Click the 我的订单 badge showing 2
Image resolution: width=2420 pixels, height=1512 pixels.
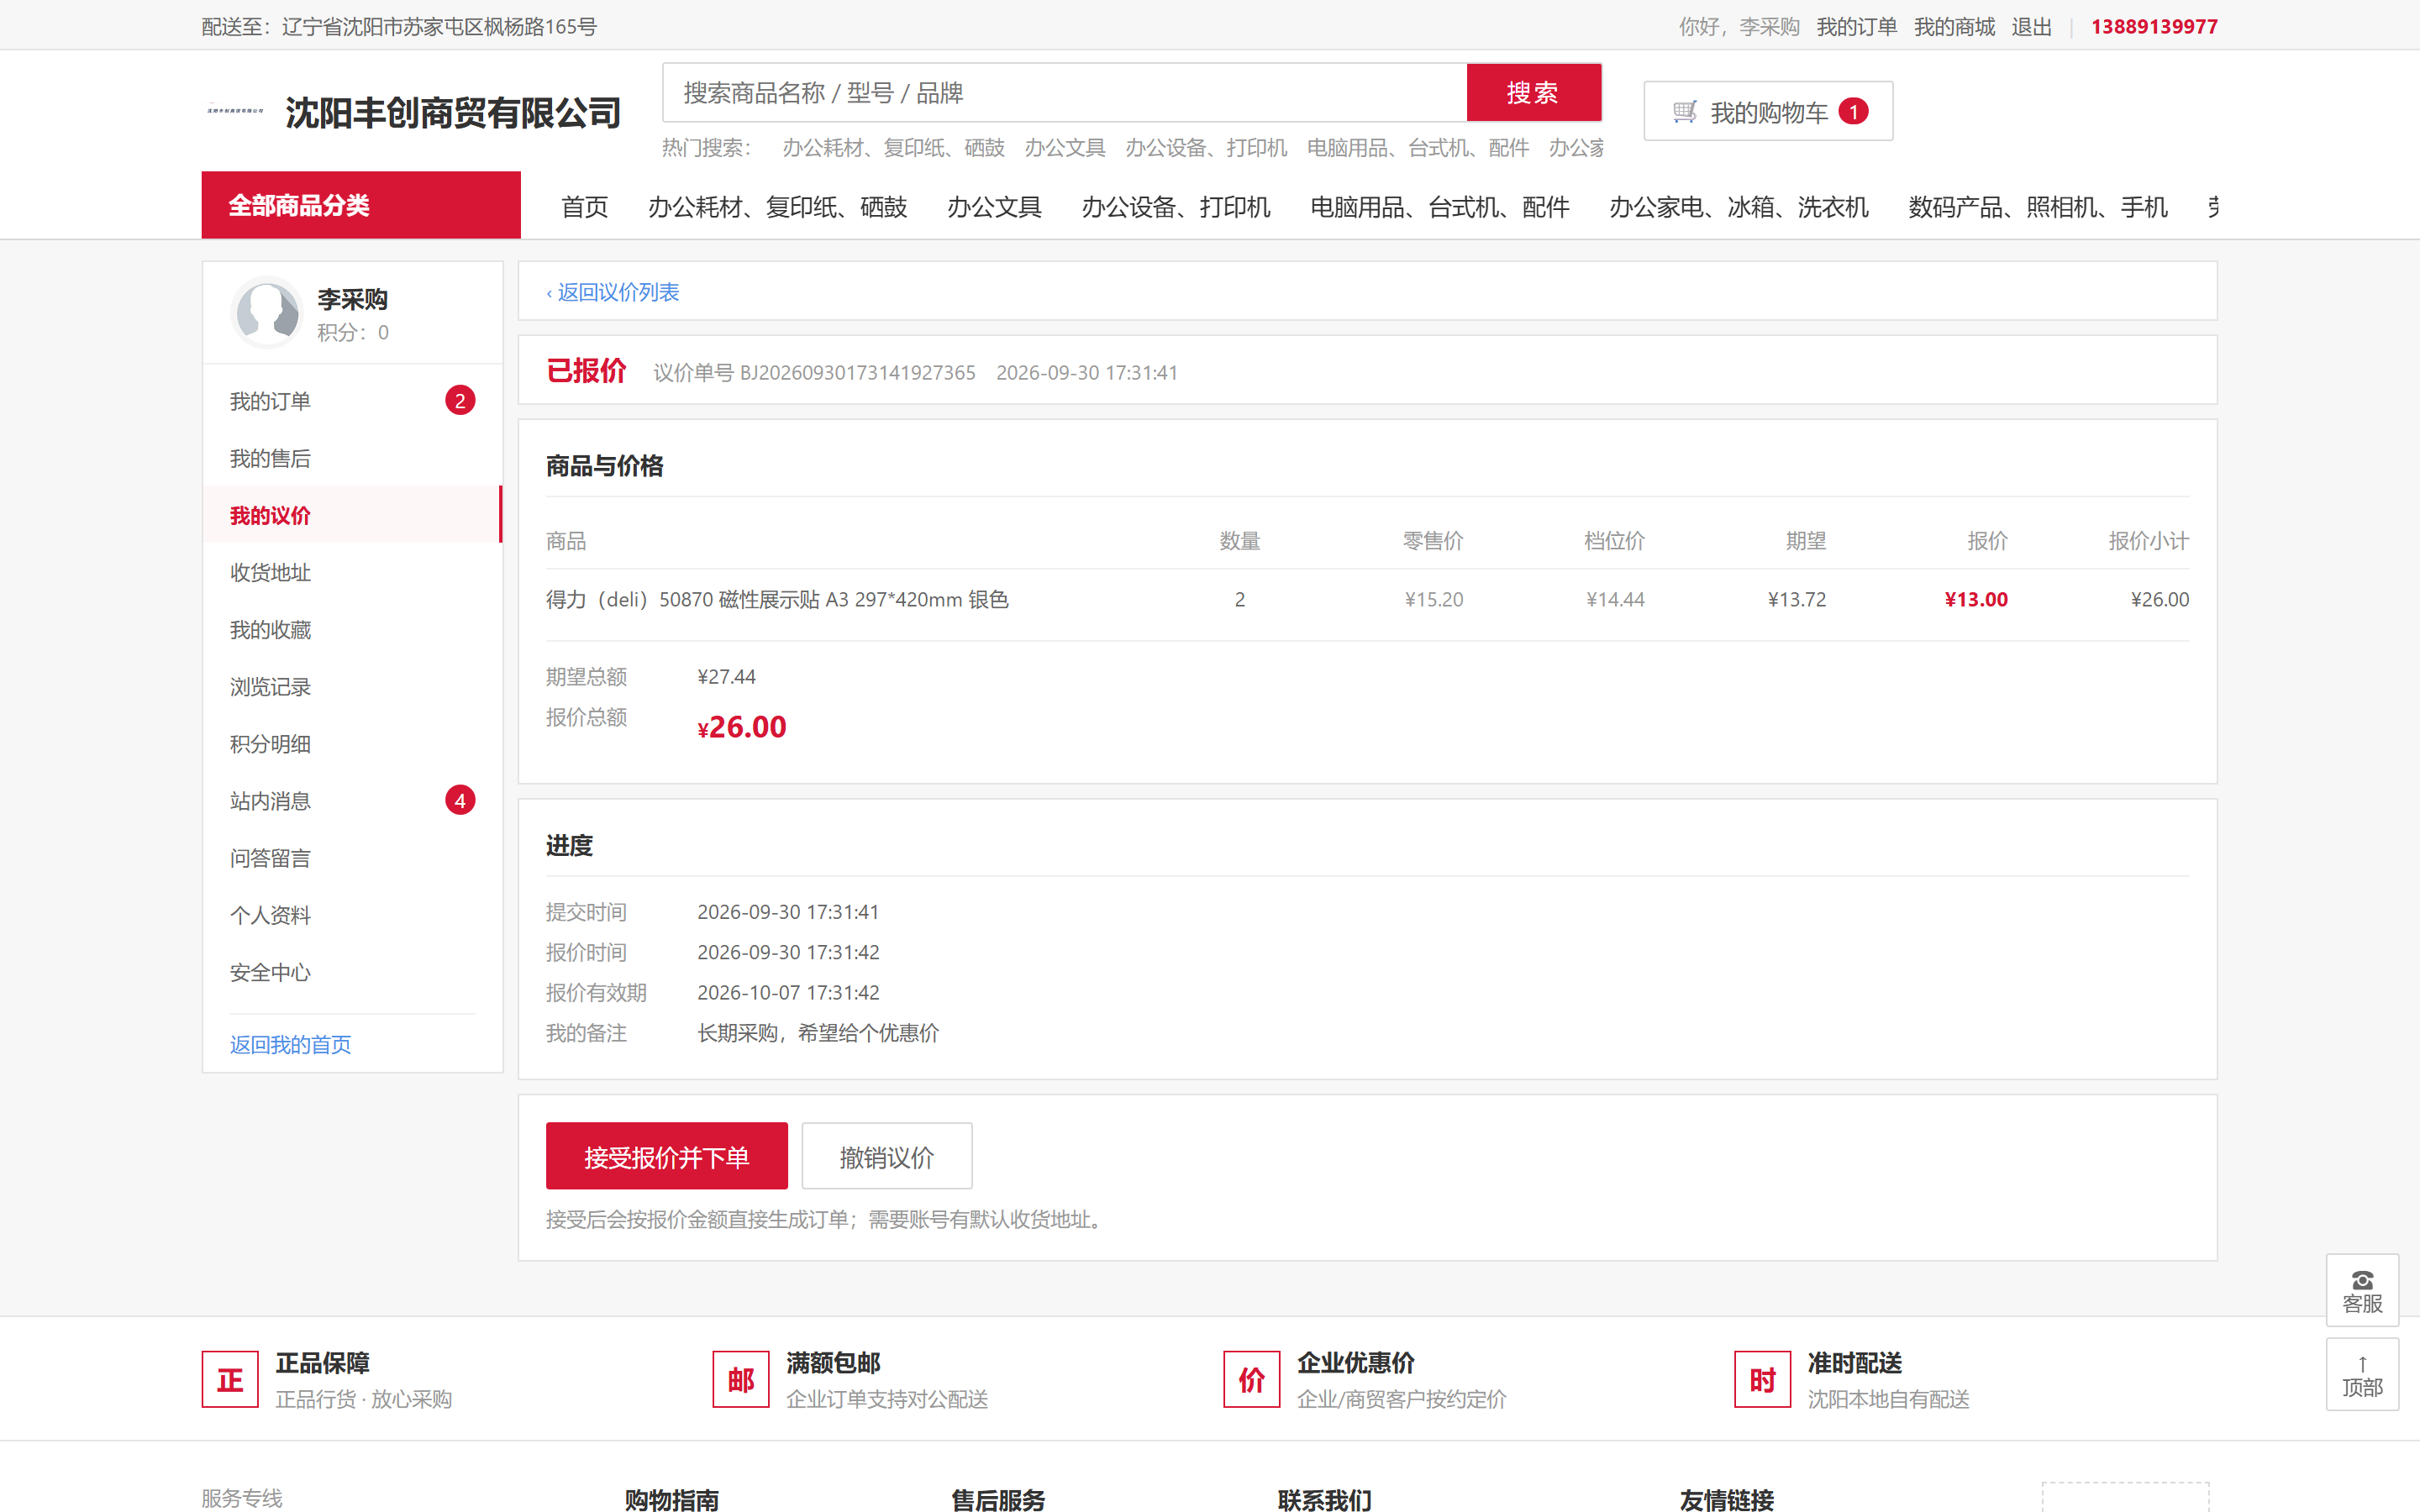click(460, 401)
